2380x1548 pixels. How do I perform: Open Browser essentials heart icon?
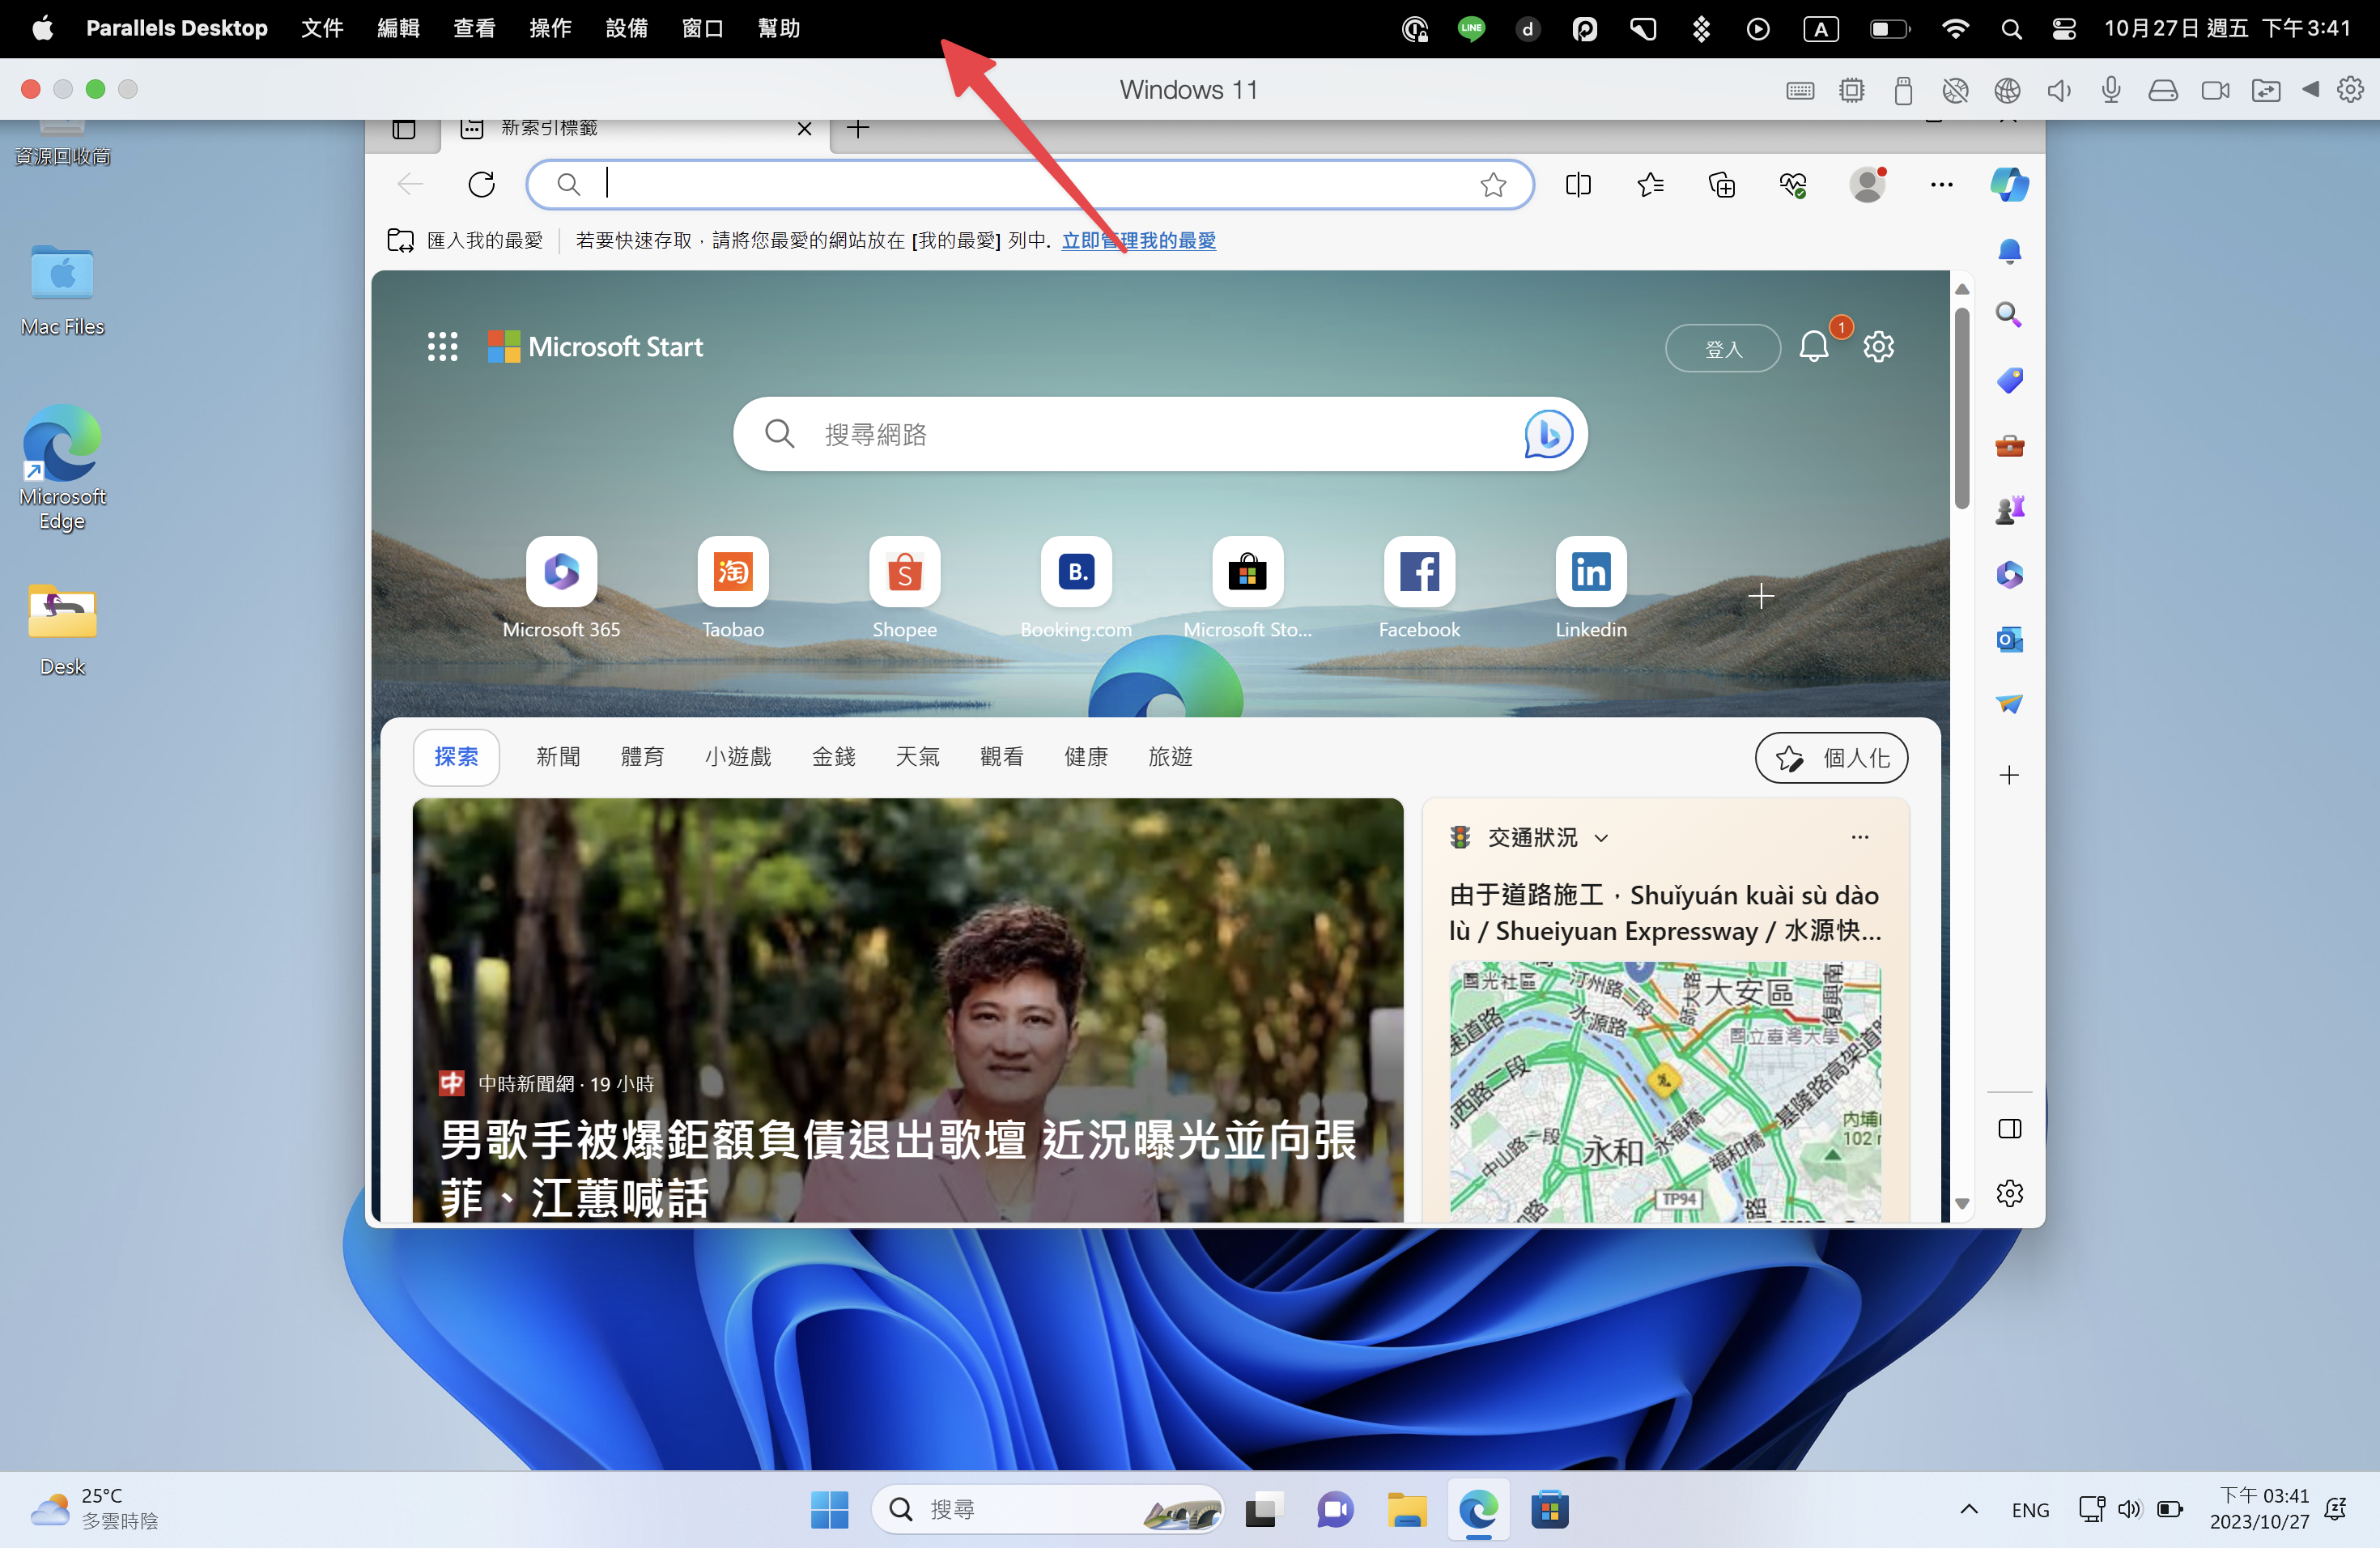(x=1793, y=184)
